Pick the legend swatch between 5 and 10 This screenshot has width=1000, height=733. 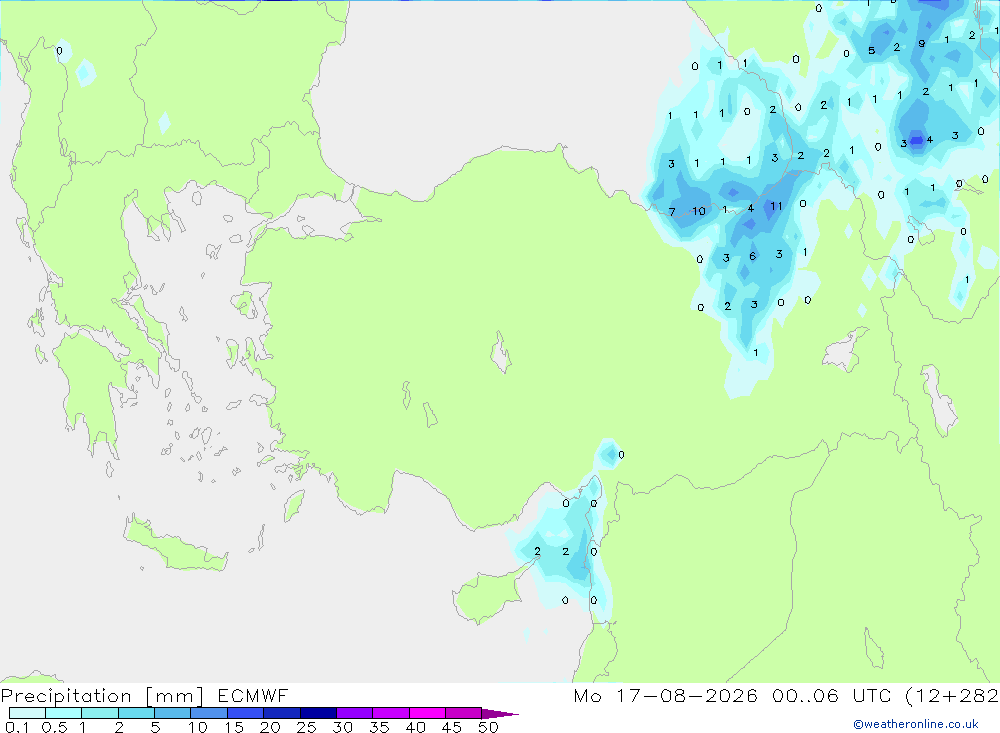(172, 713)
